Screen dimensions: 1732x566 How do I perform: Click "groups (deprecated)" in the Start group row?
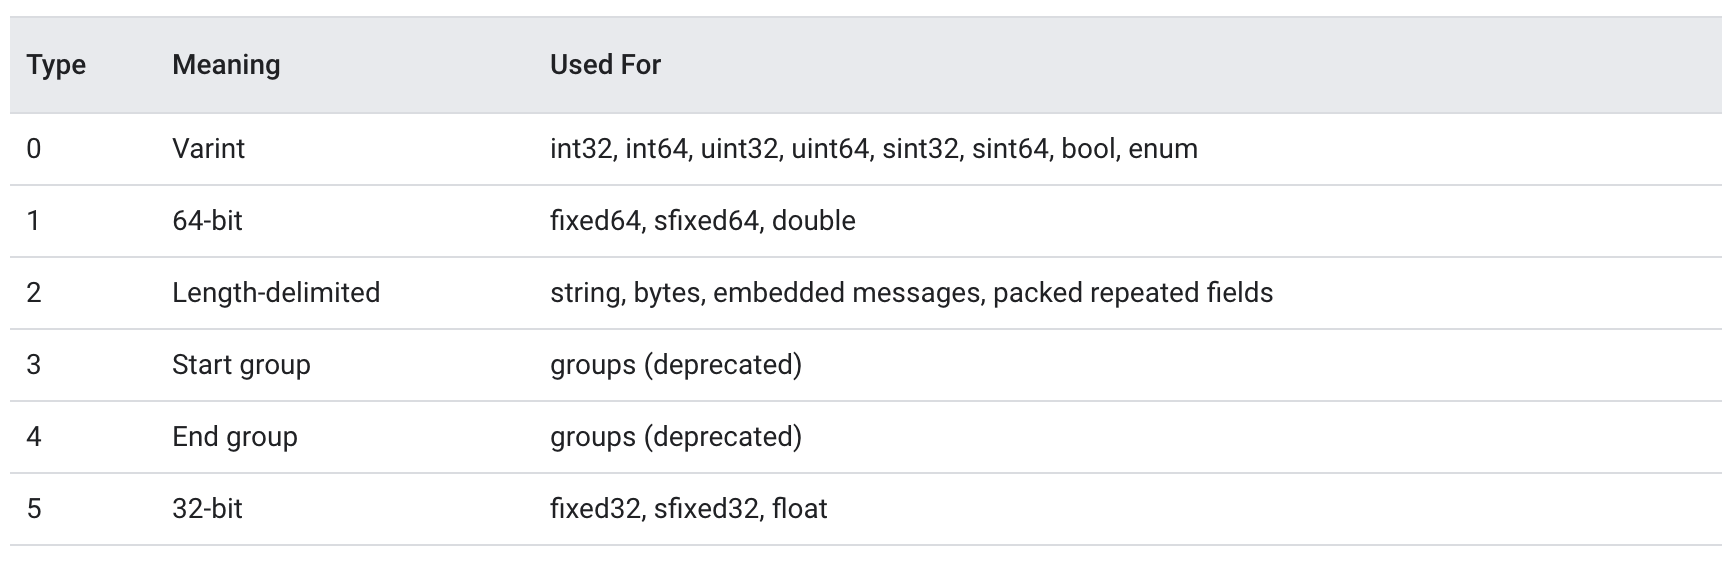tap(675, 365)
